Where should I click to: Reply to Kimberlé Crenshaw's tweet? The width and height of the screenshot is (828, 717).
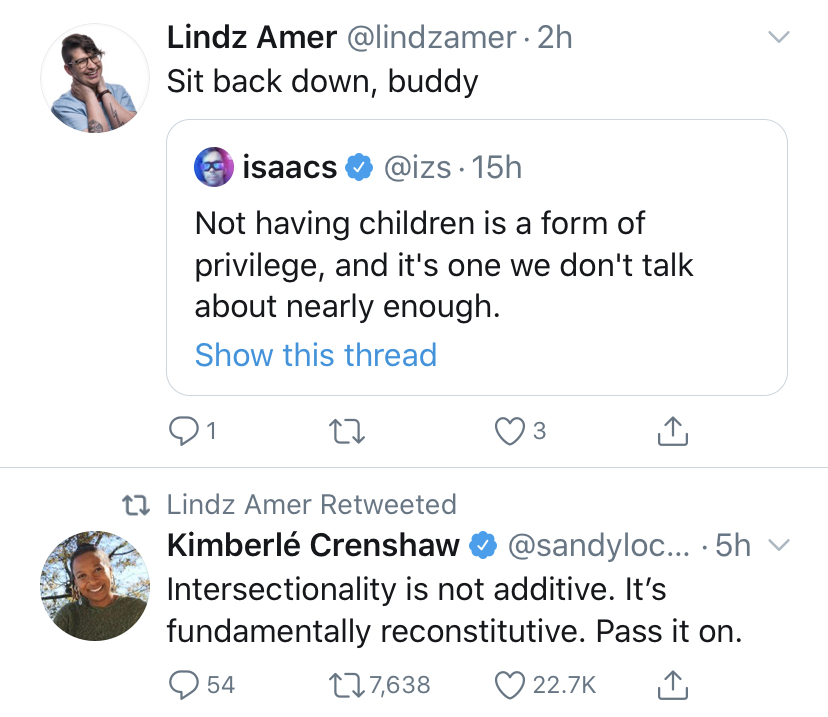tap(183, 685)
